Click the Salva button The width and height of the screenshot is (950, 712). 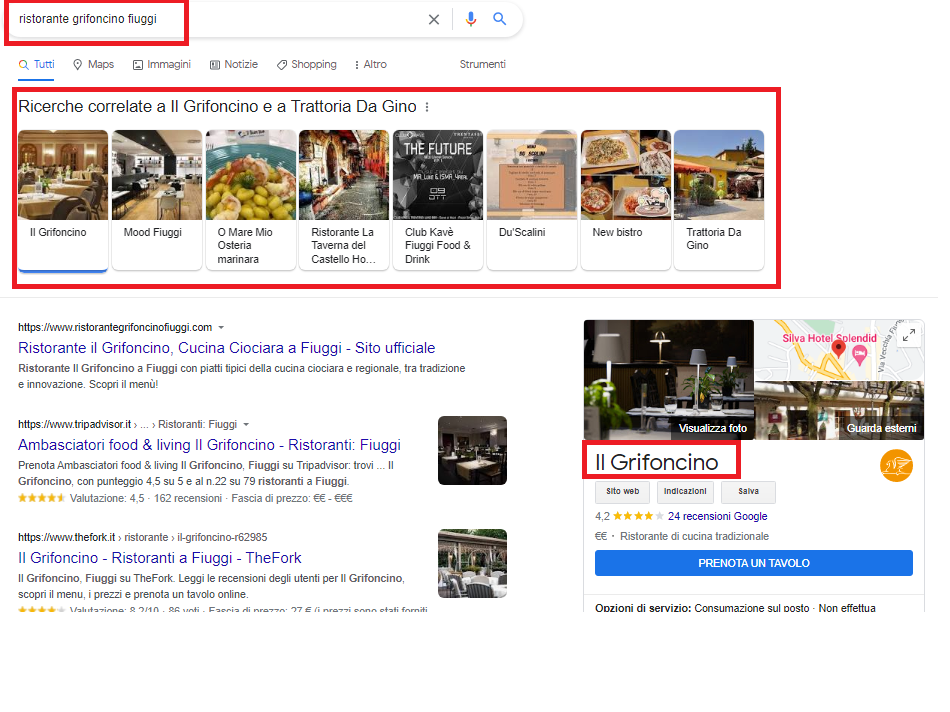(x=748, y=491)
